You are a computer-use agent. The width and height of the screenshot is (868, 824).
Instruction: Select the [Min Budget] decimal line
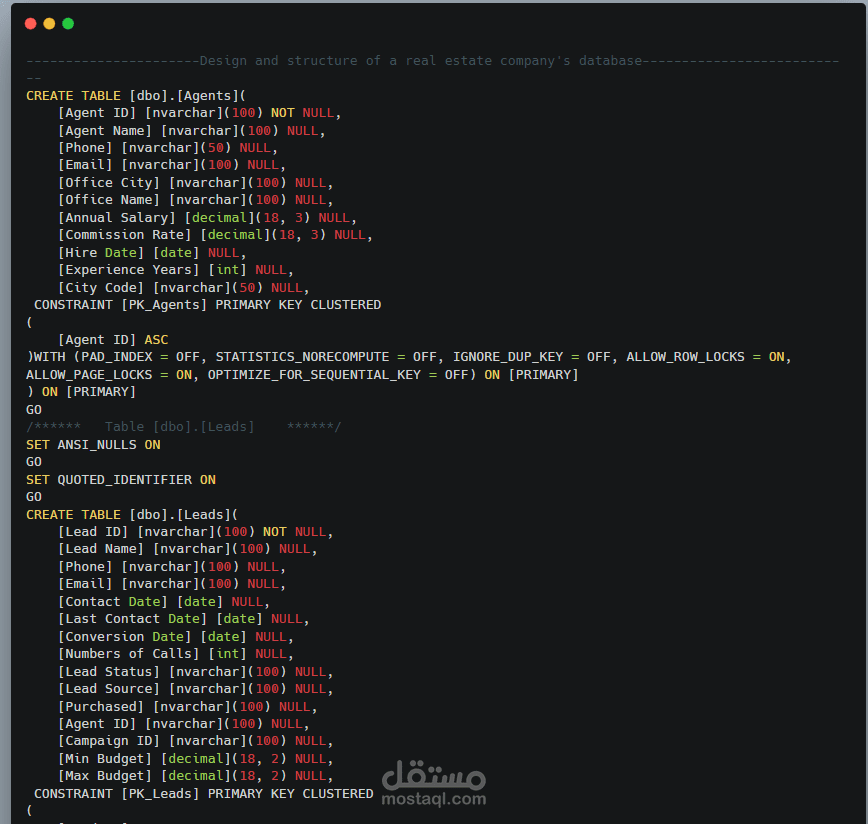(195, 759)
